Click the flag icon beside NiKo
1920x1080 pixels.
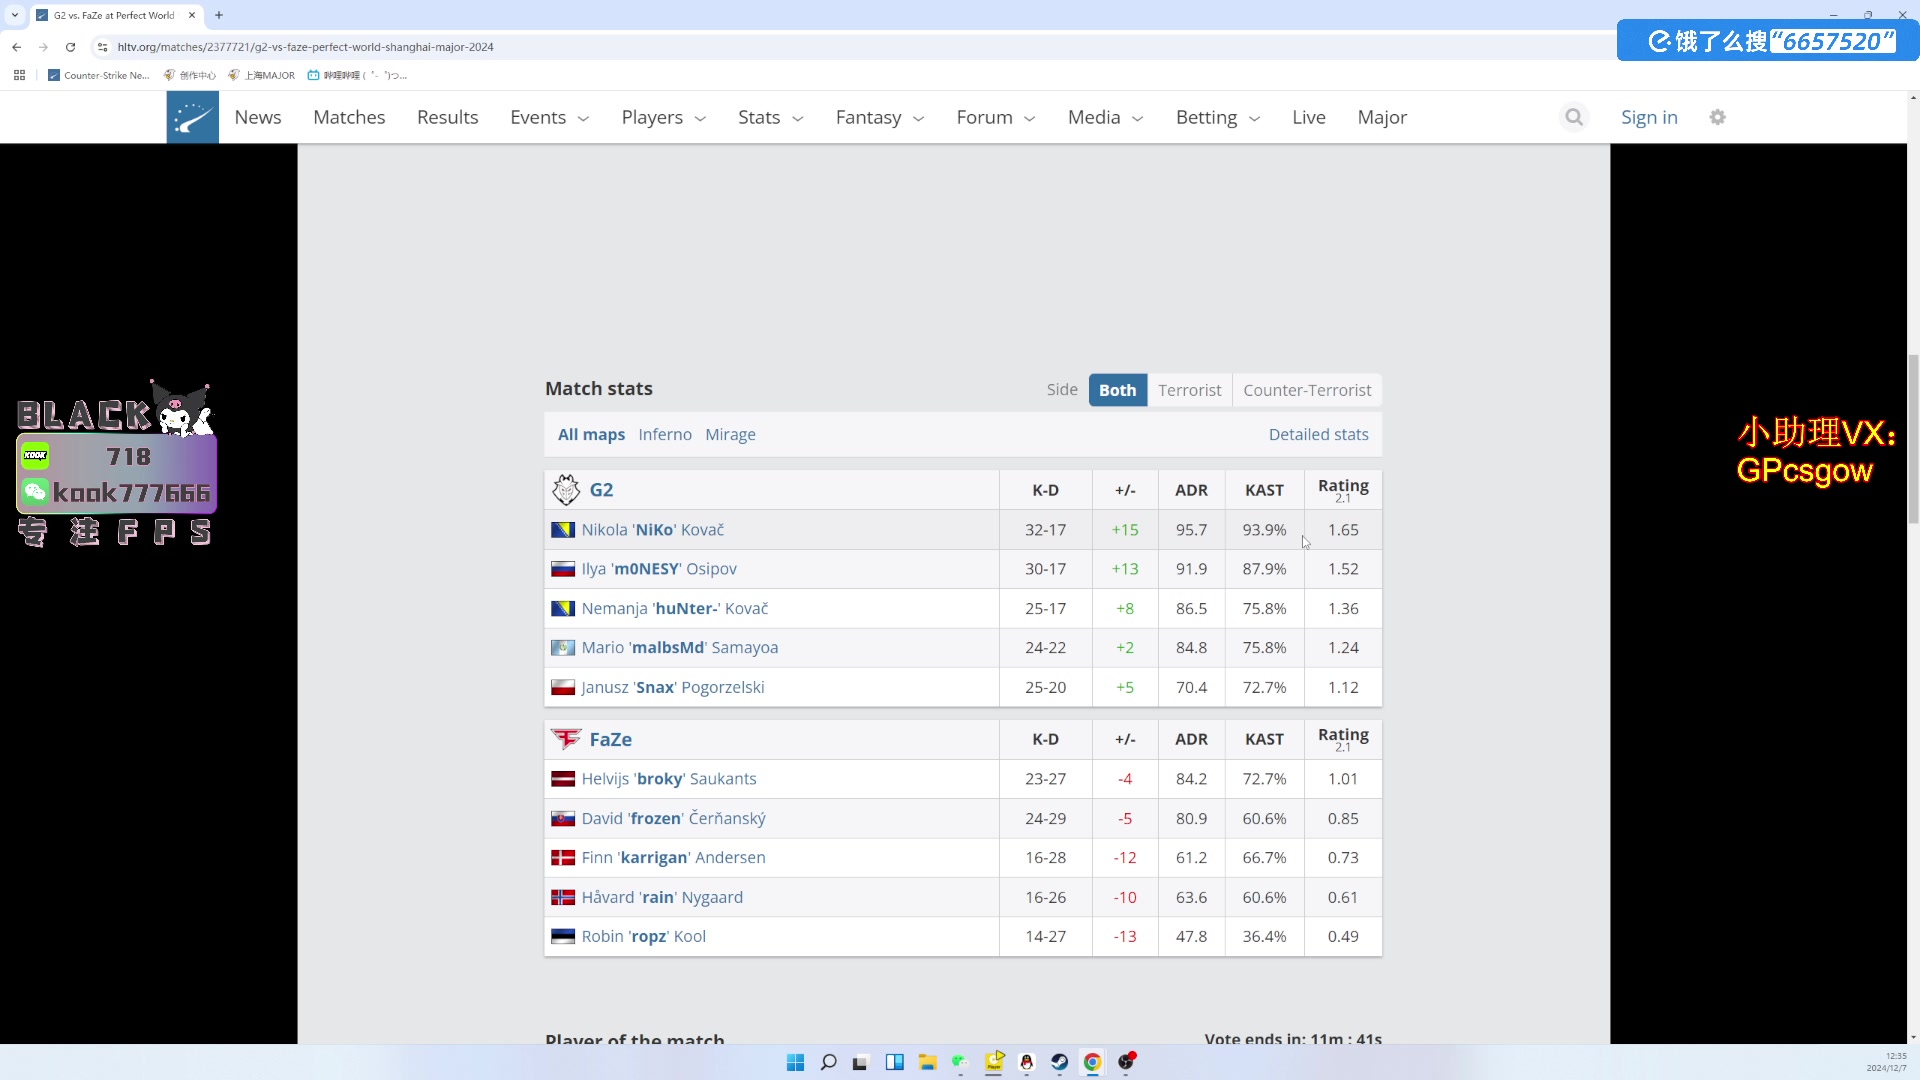(x=563, y=530)
